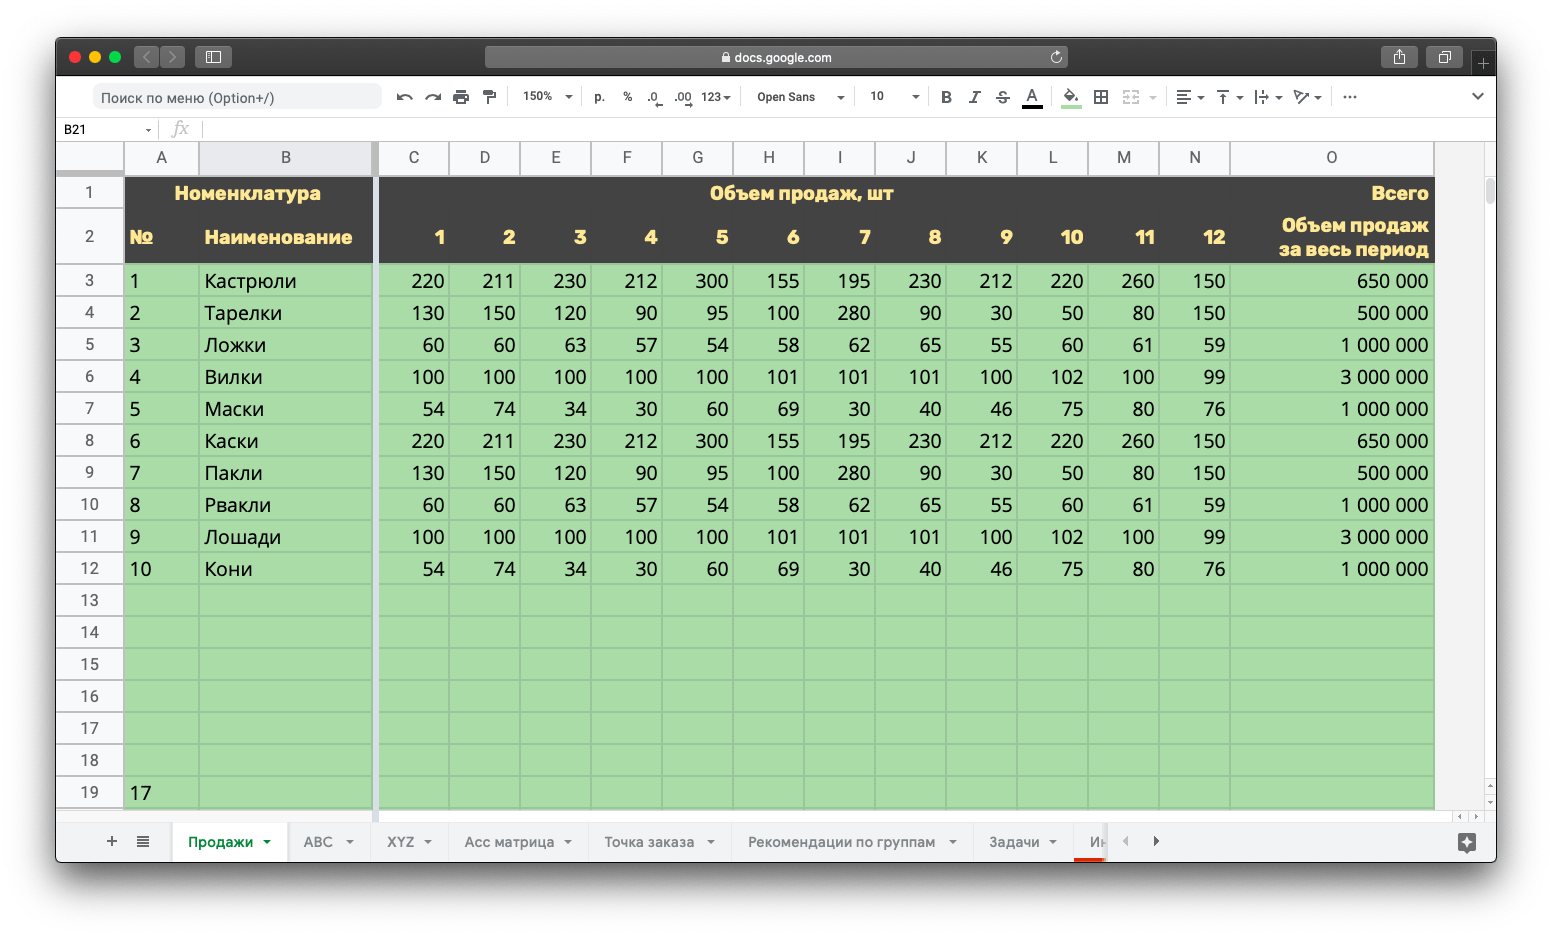Click the print icon in toolbar
Viewport: 1552px width, 936px height.
461,97
